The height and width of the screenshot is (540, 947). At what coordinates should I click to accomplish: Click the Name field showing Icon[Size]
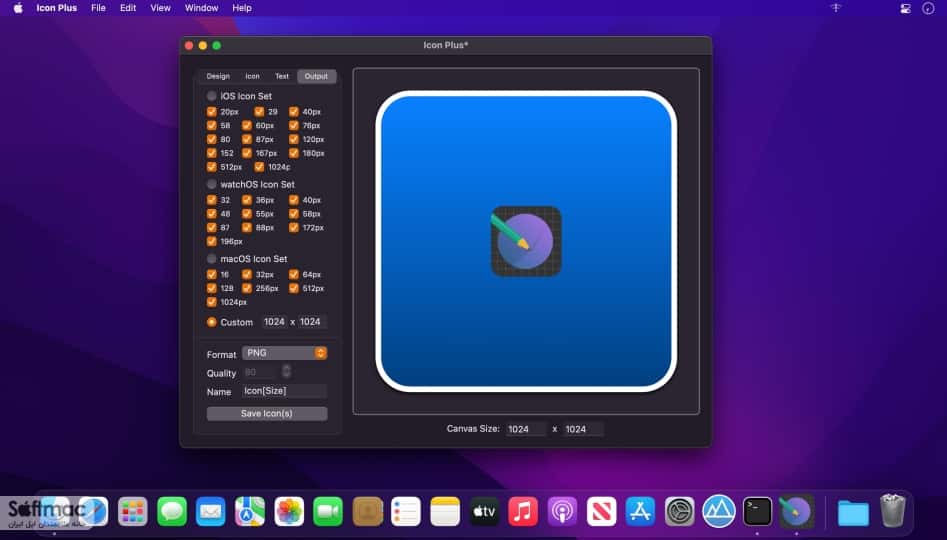coord(284,391)
